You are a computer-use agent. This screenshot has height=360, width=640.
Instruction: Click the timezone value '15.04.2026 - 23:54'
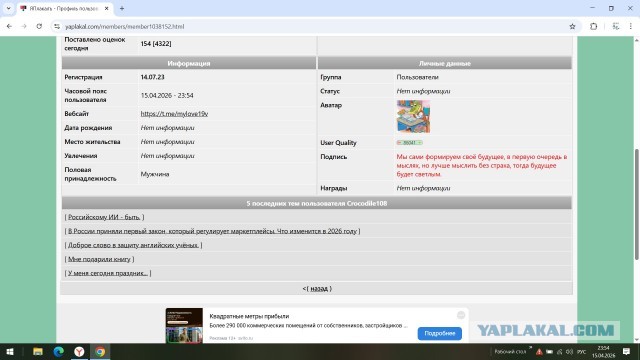[167, 96]
